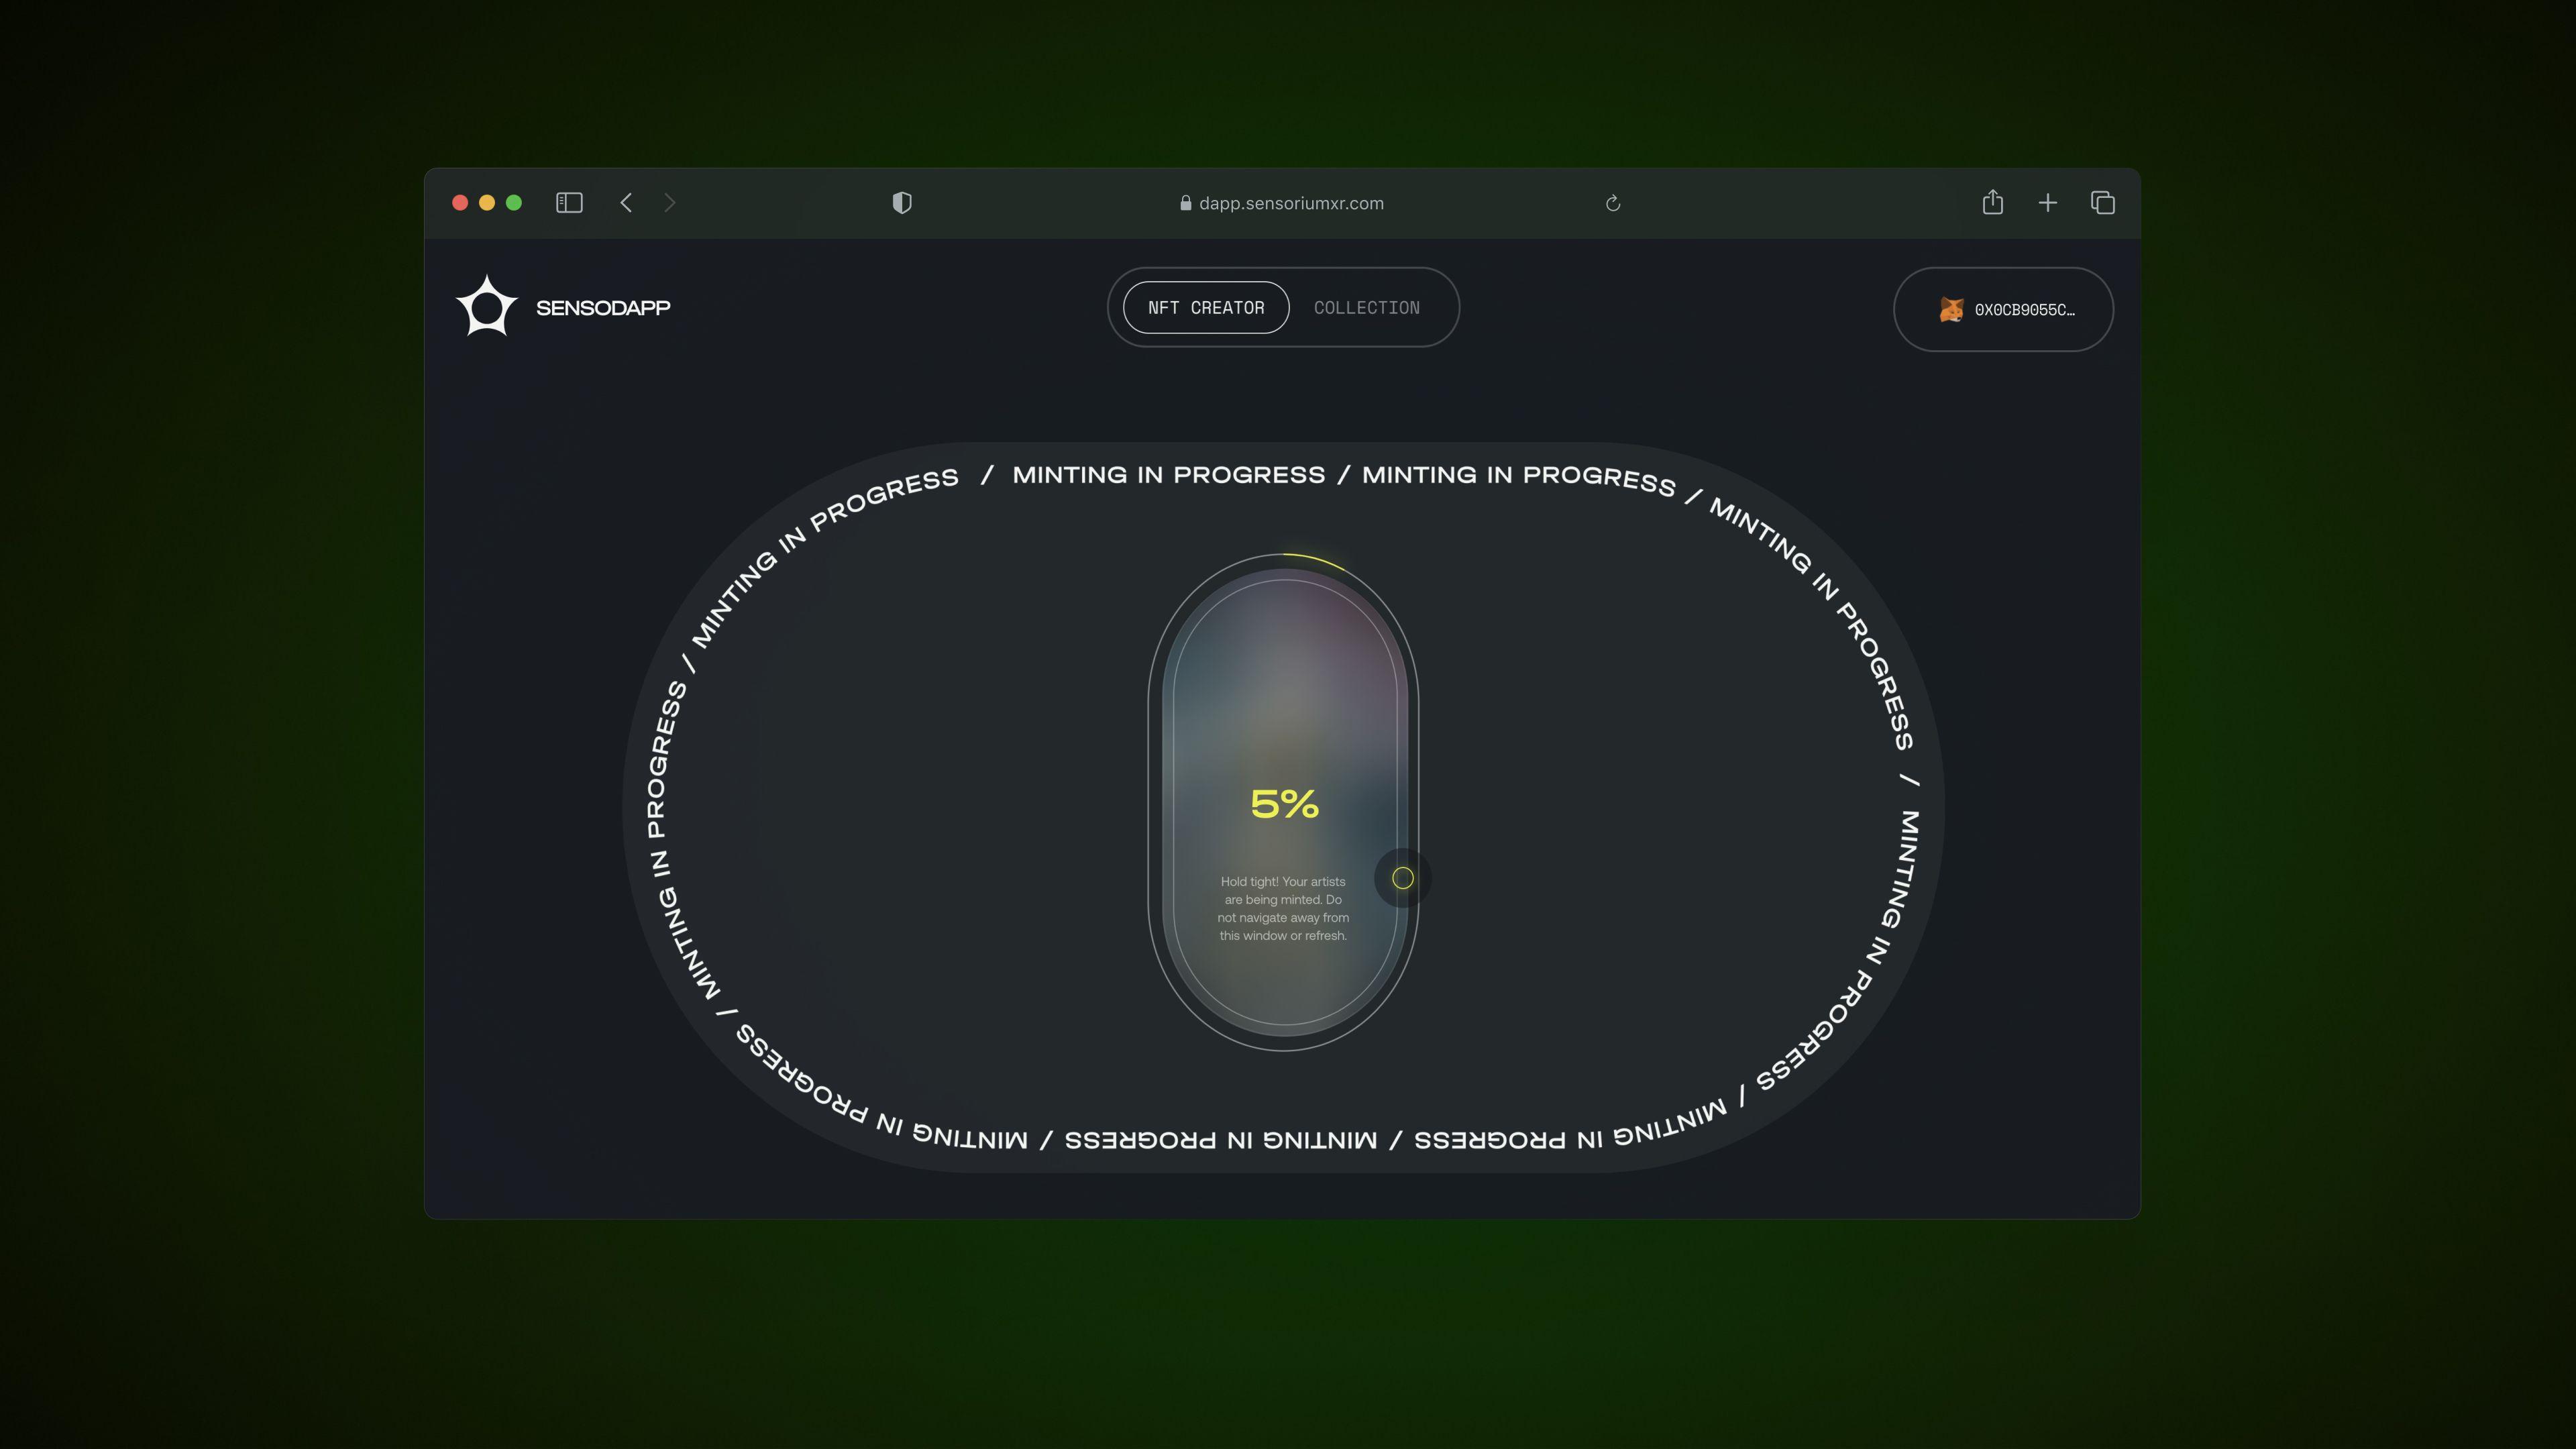Open the wallet address 0X0CB9055C button

click(x=2003, y=309)
